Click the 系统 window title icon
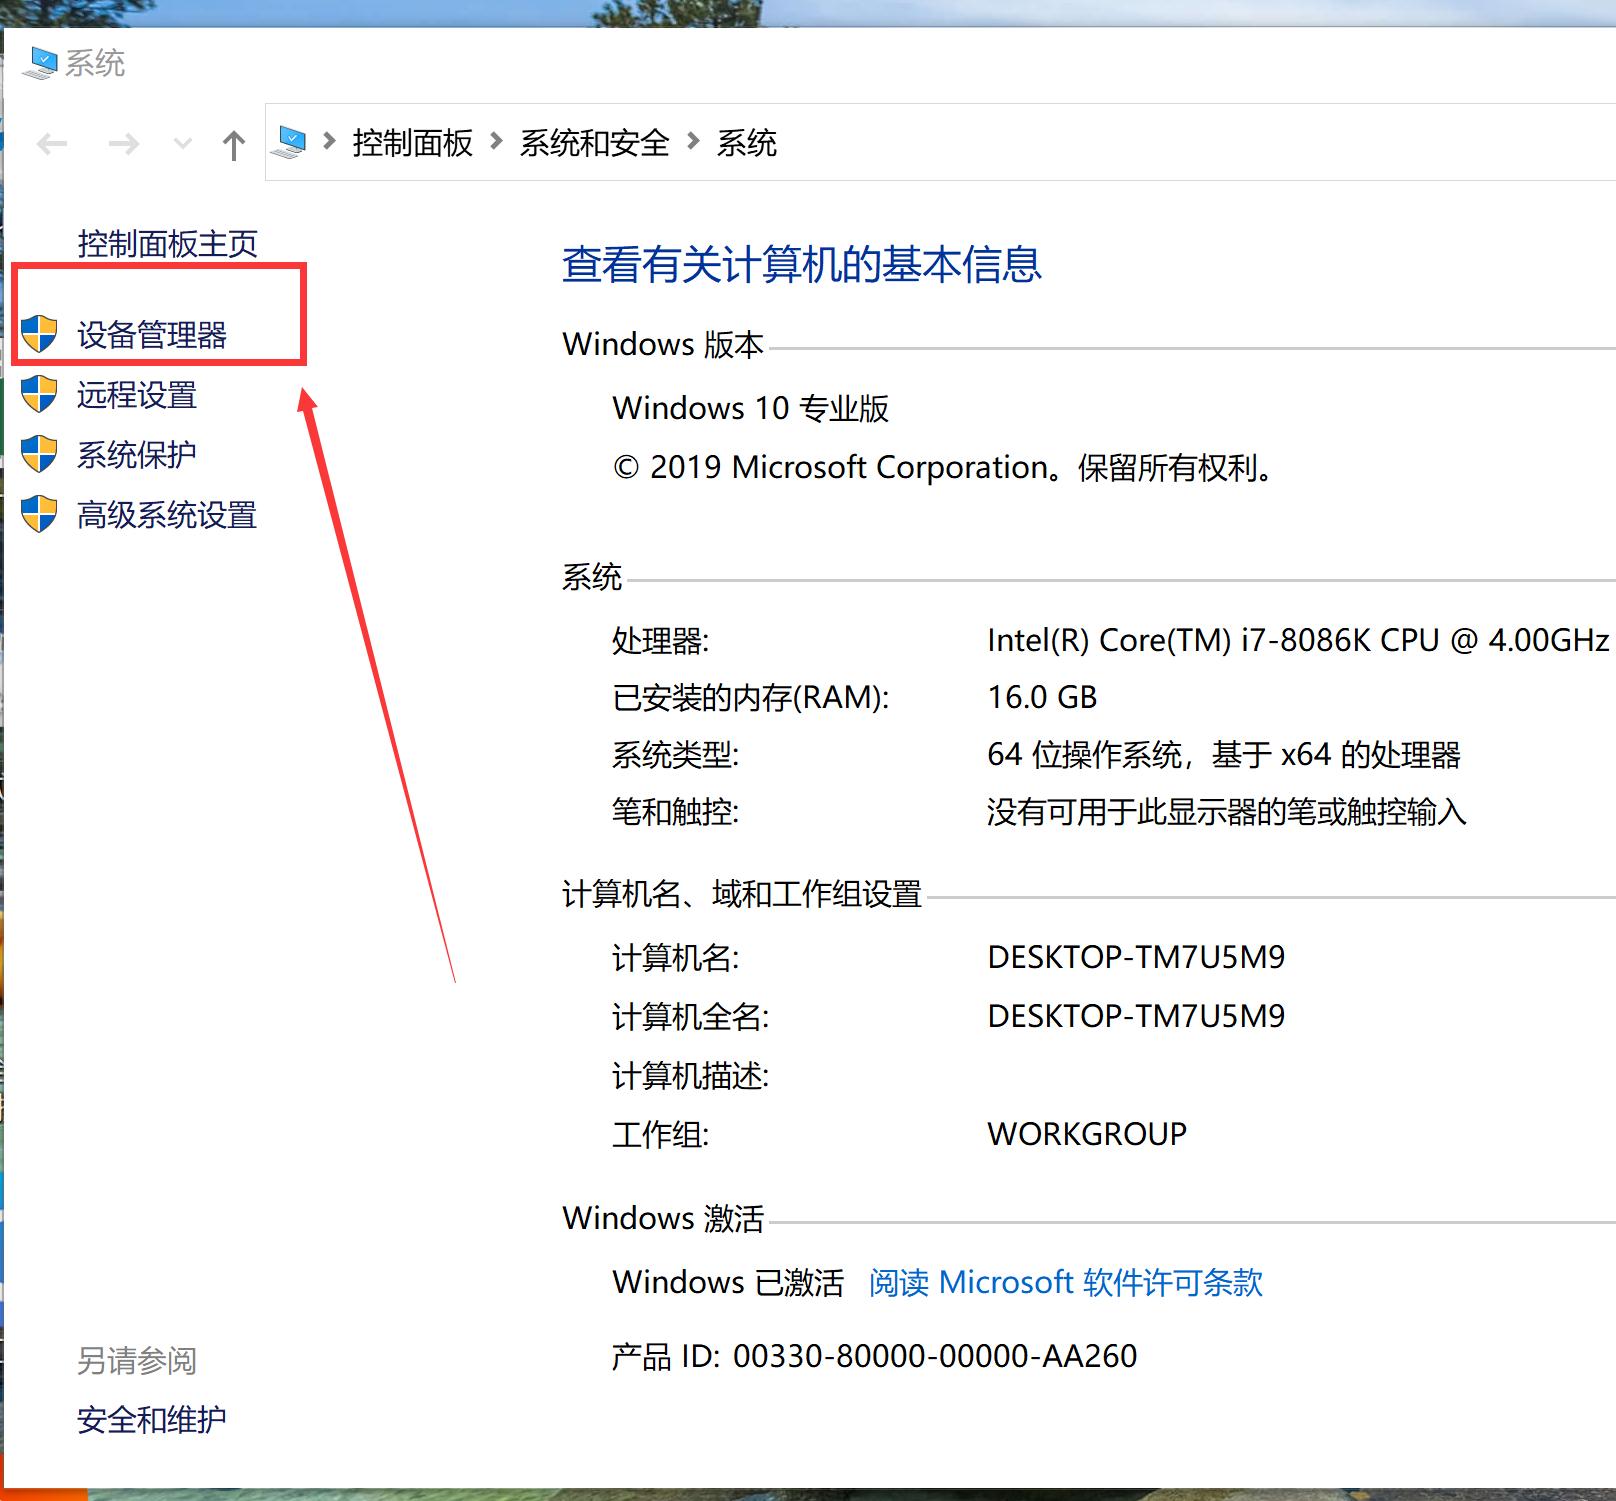This screenshot has width=1616, height=1501. tap(41, 62)
